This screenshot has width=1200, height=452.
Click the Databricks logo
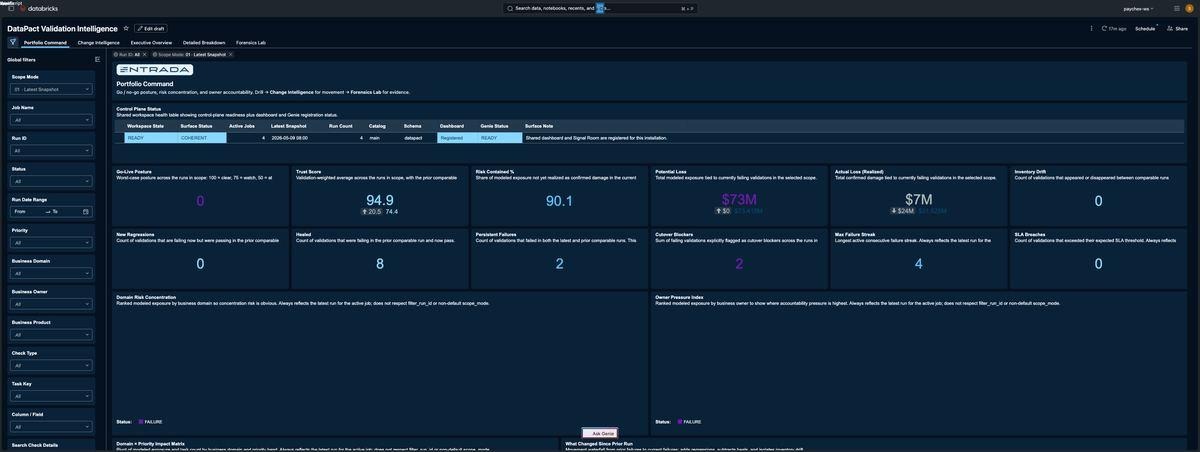click(x=38, y=8)
